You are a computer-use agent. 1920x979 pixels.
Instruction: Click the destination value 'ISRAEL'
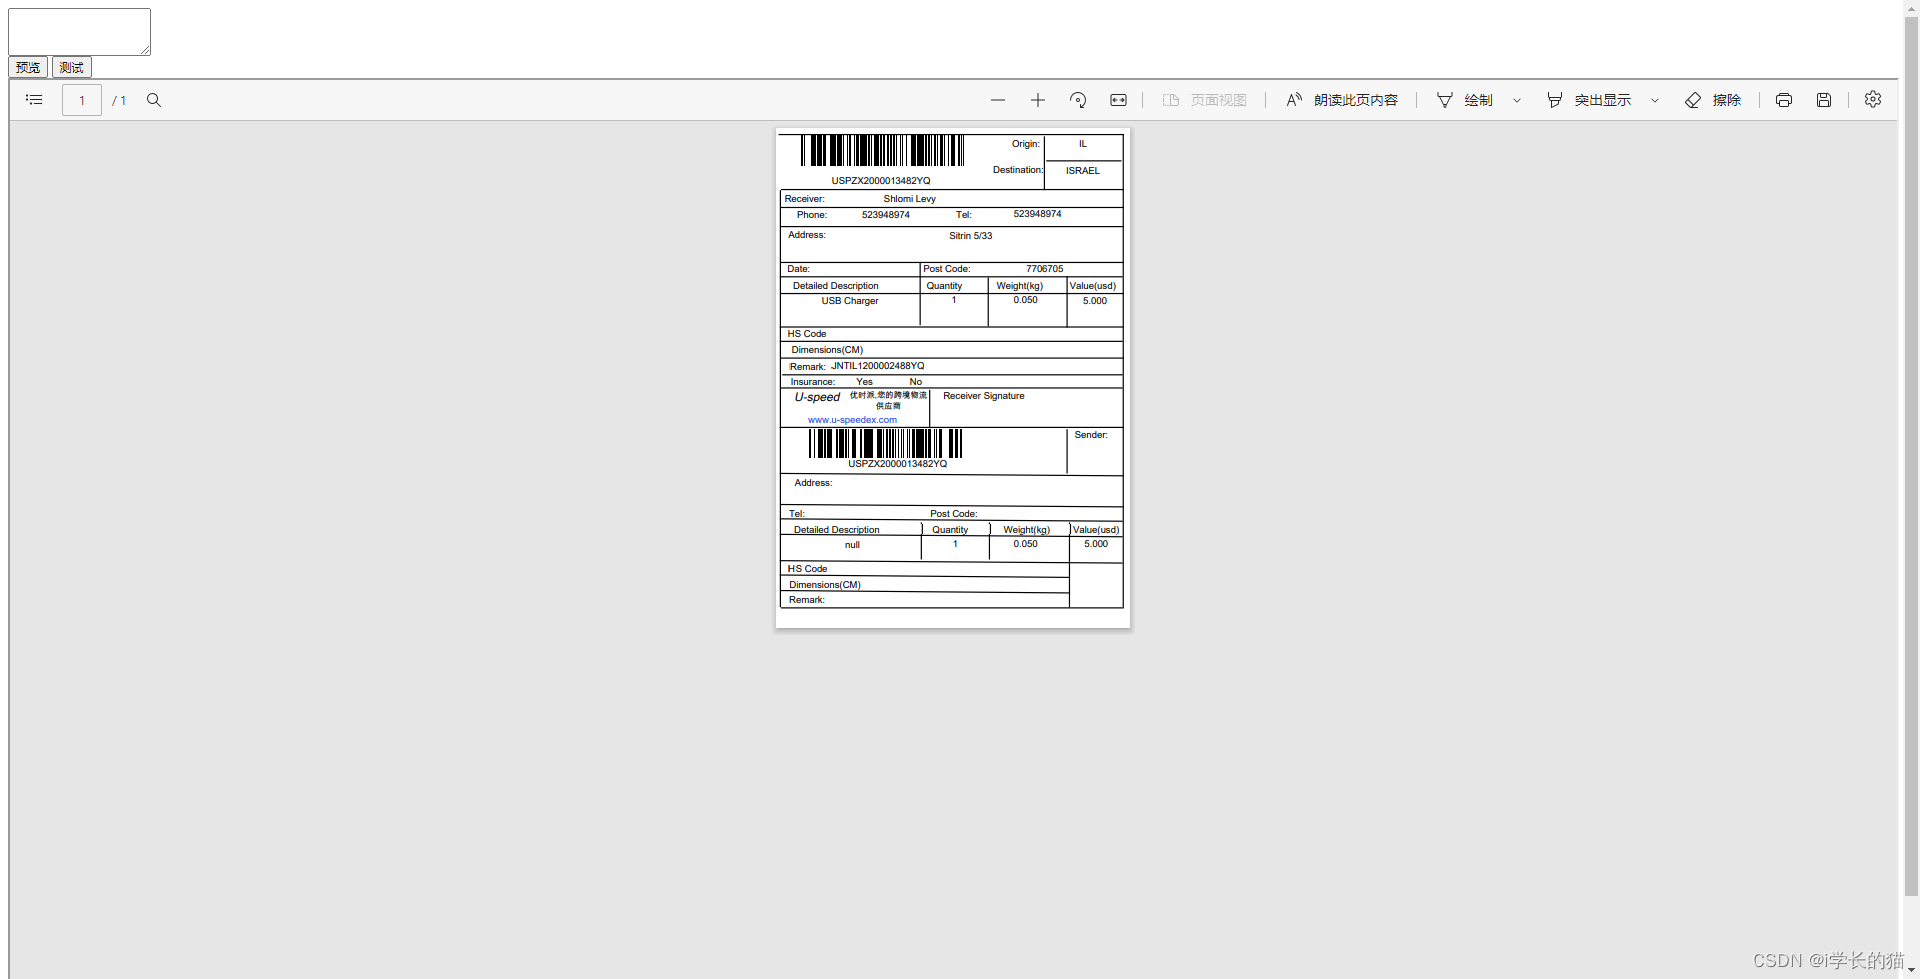point(1082,171)
